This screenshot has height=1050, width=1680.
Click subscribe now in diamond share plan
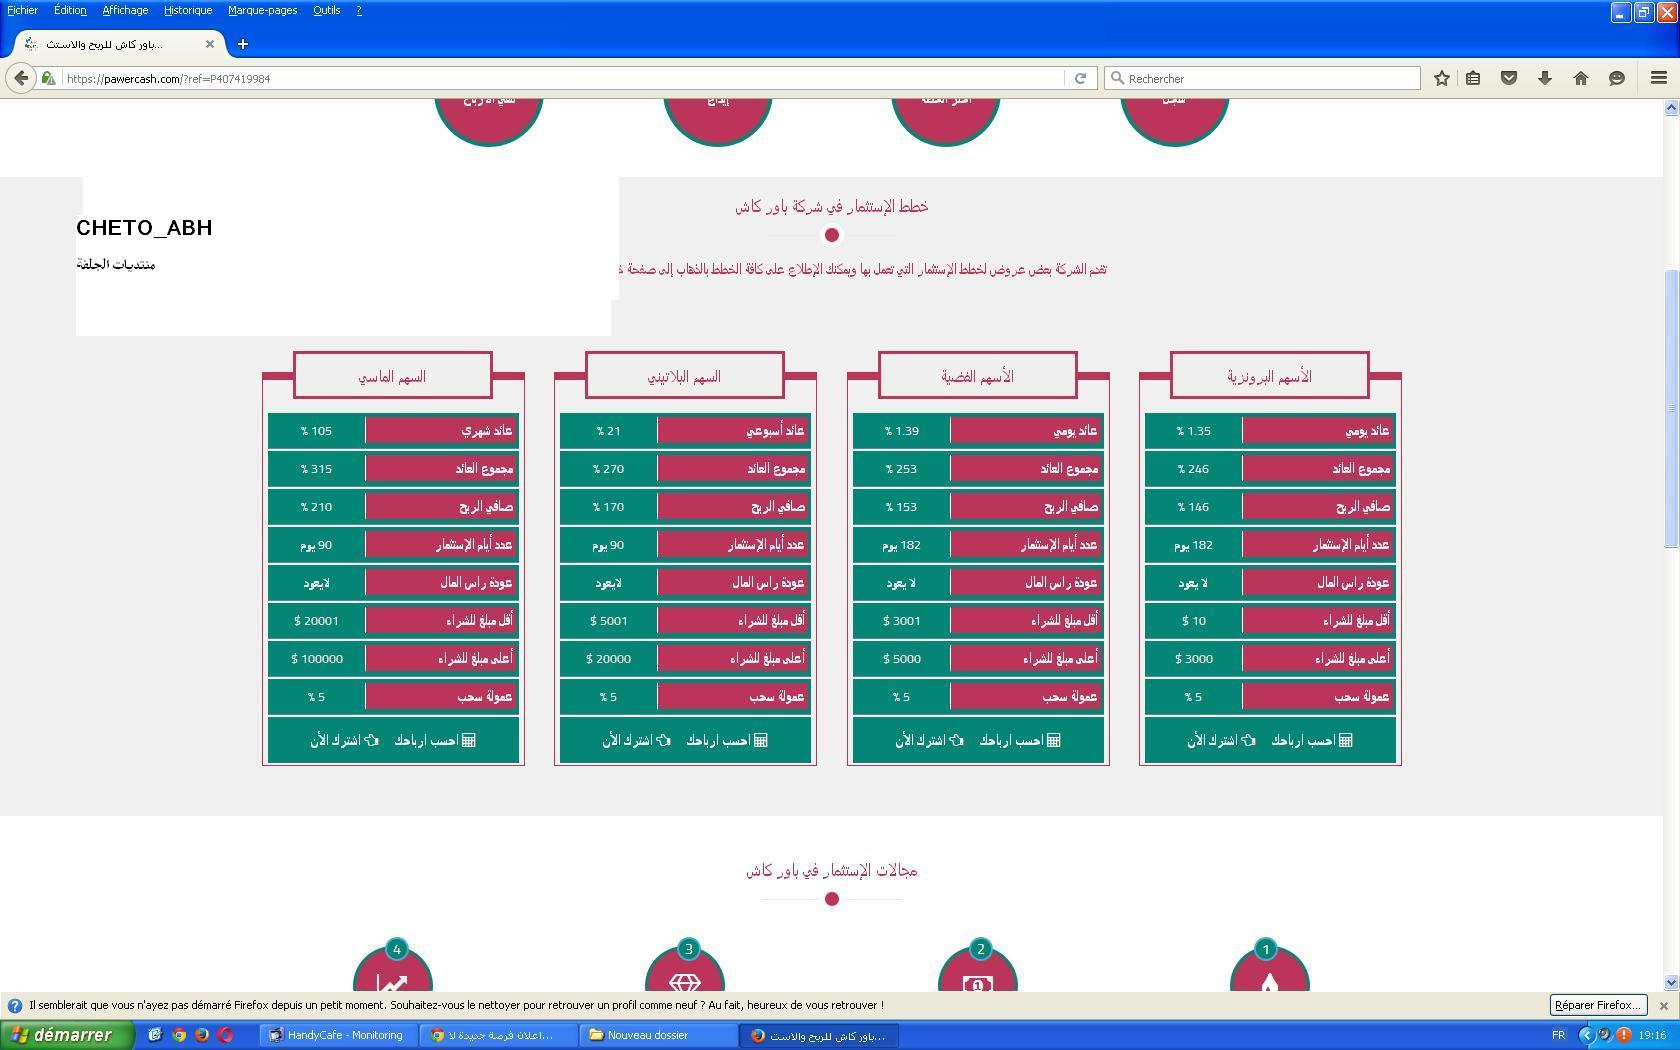[x=344, y=740]
